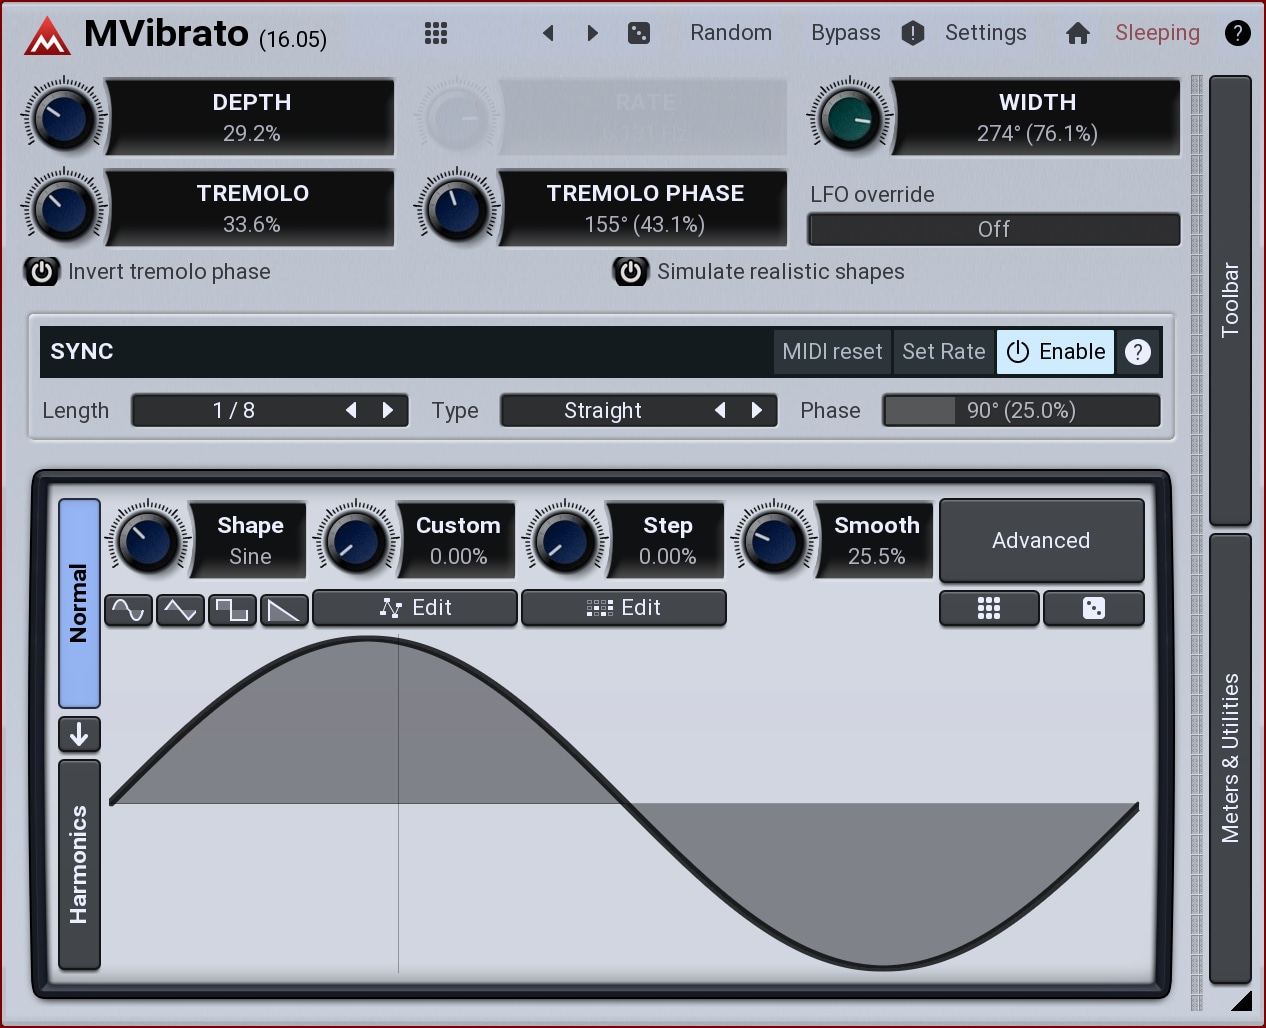Click the Set Rate button
The image size is (1266, 1028).
[x=944, y=352]
